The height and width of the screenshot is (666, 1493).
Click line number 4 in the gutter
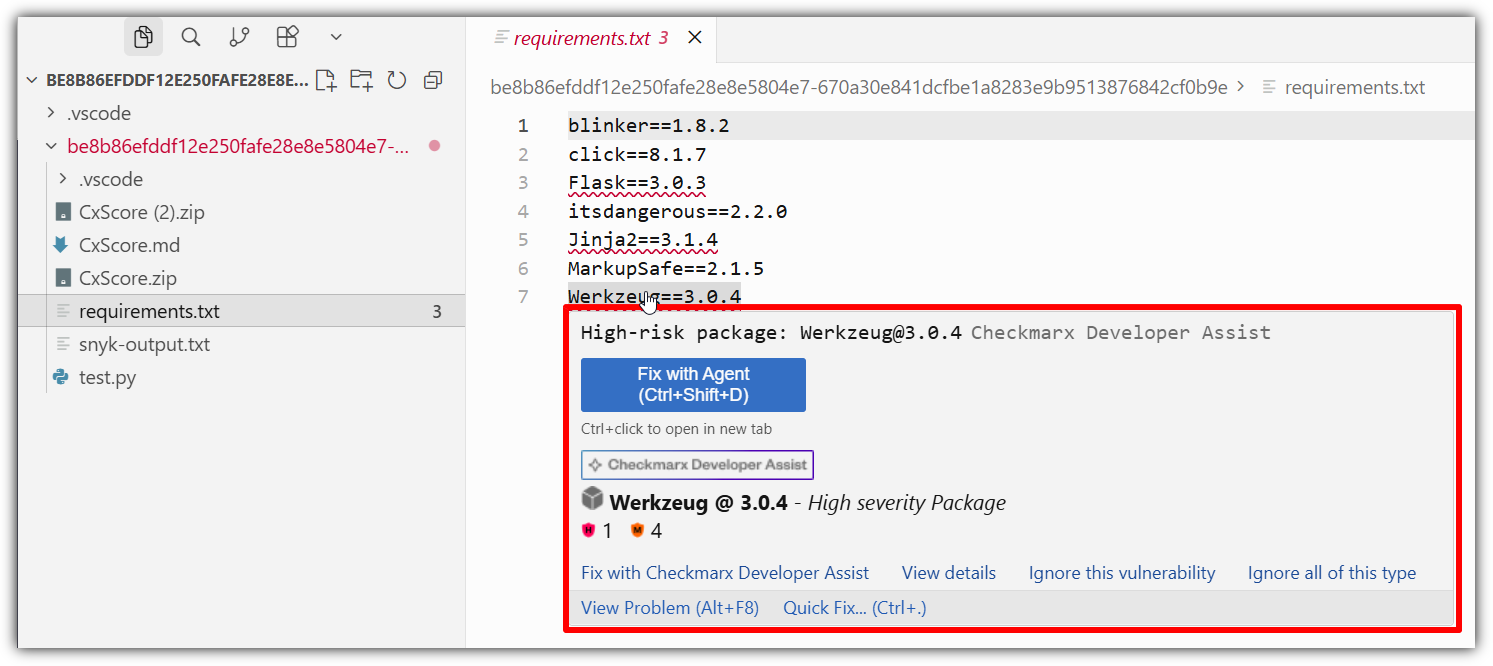523,212
